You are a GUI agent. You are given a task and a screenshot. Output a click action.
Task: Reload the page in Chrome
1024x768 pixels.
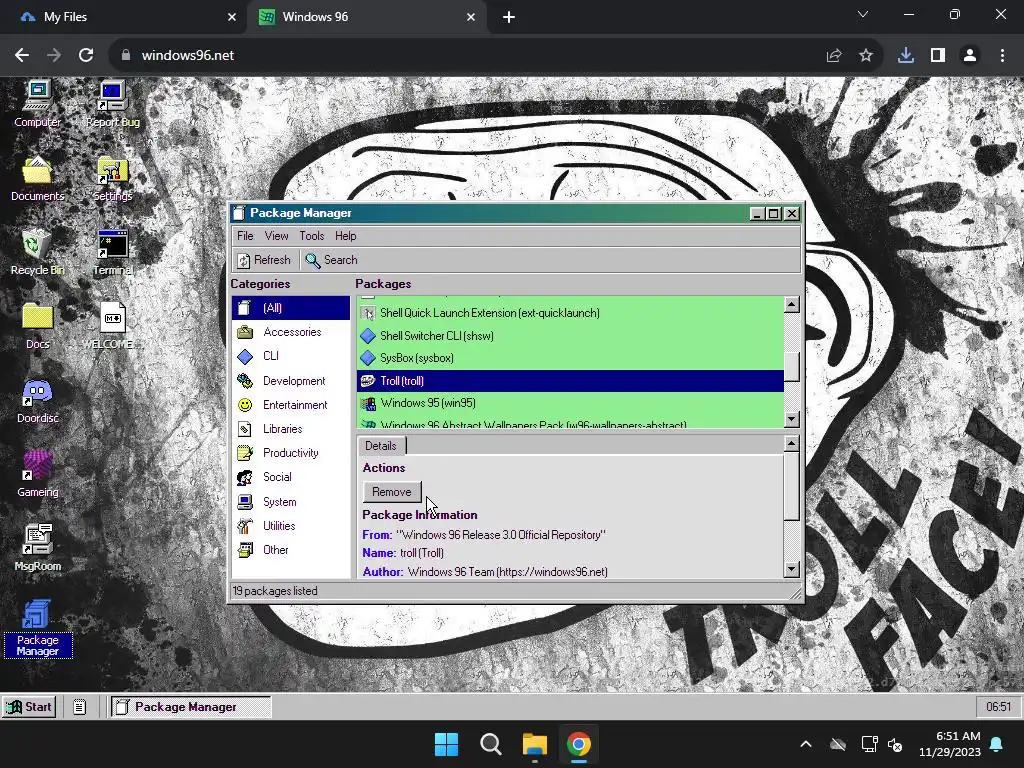86,56
